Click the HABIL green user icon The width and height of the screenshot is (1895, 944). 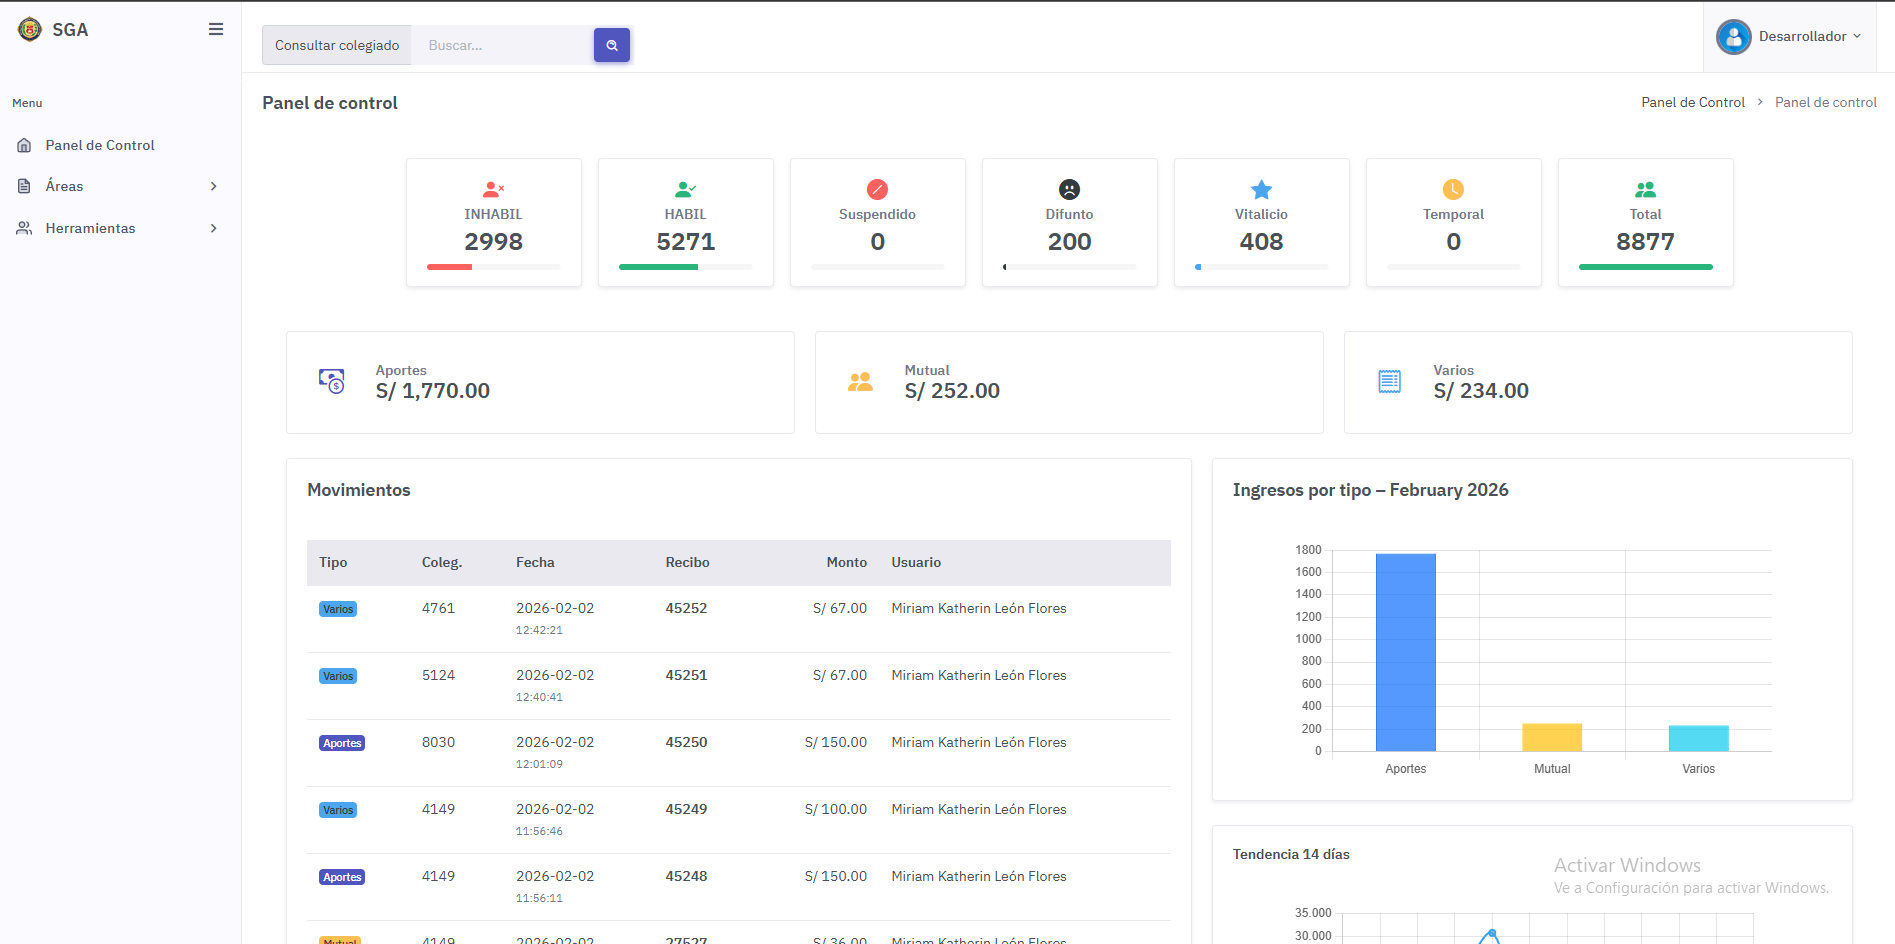pyautogui.click(x=685, y=189)
